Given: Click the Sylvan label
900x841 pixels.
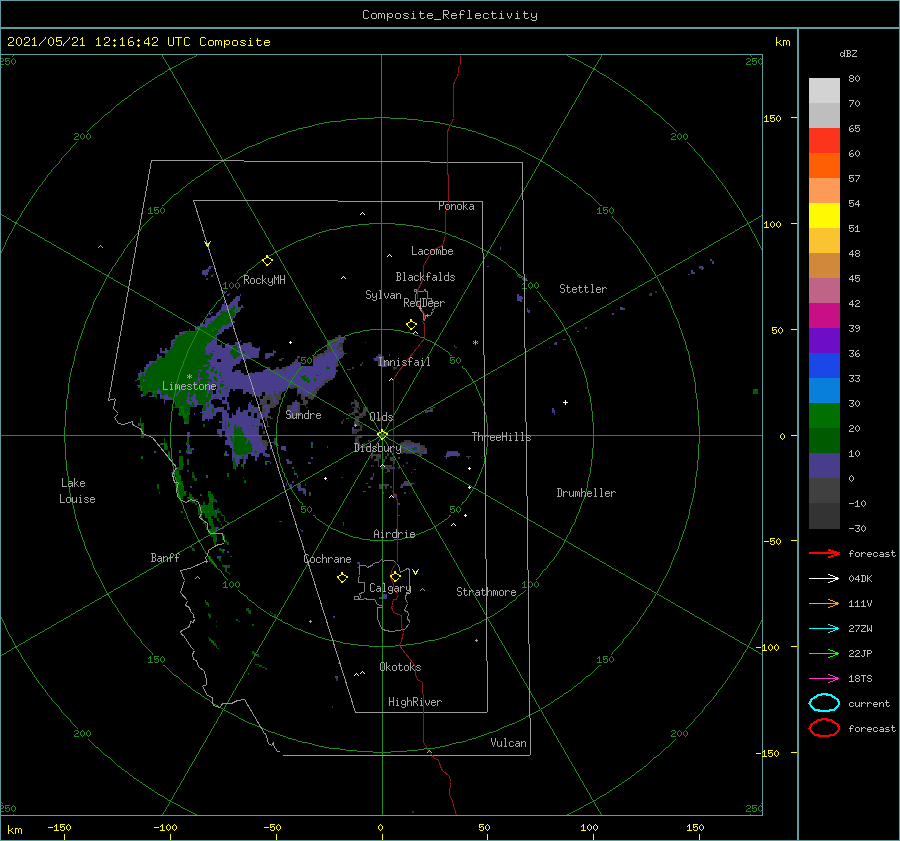Looking at the screenshot, I should pos(383,295).
